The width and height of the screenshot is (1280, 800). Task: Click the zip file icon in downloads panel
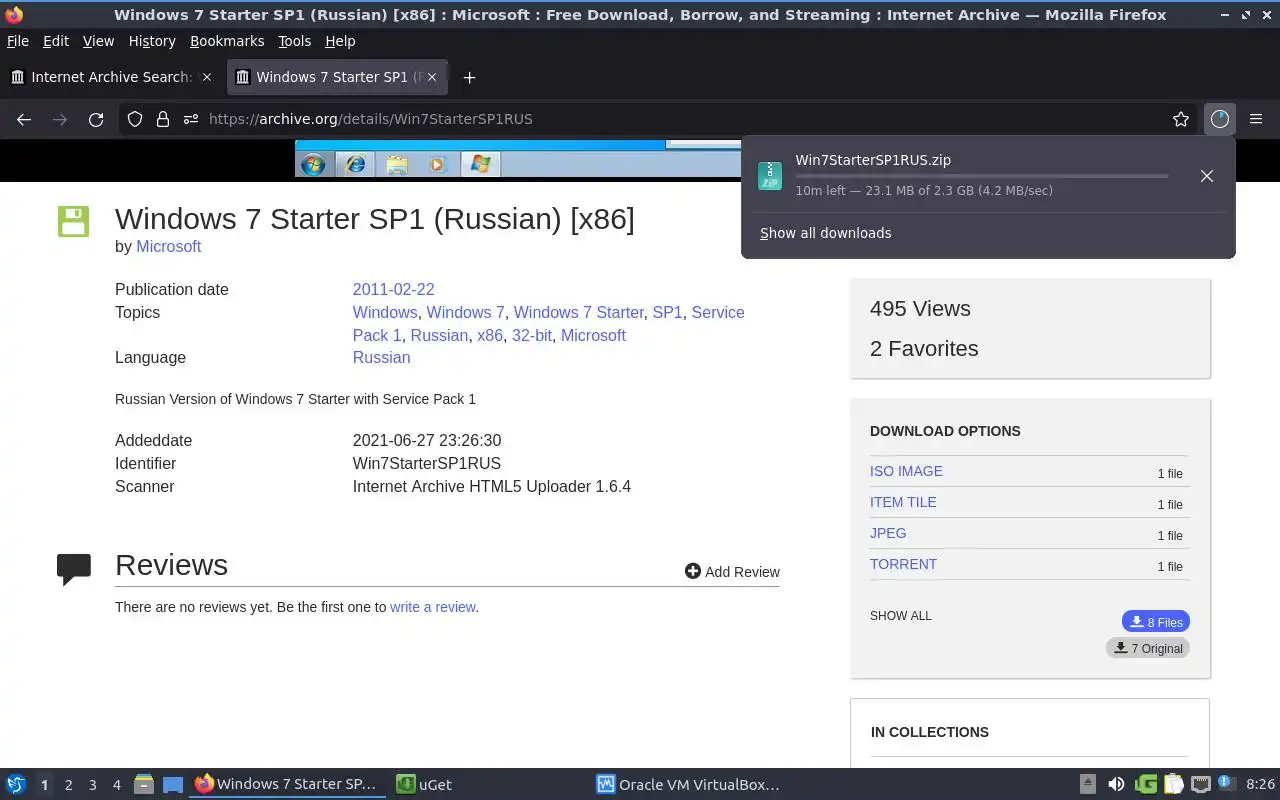pyautogui.click(x=769, y=176)
